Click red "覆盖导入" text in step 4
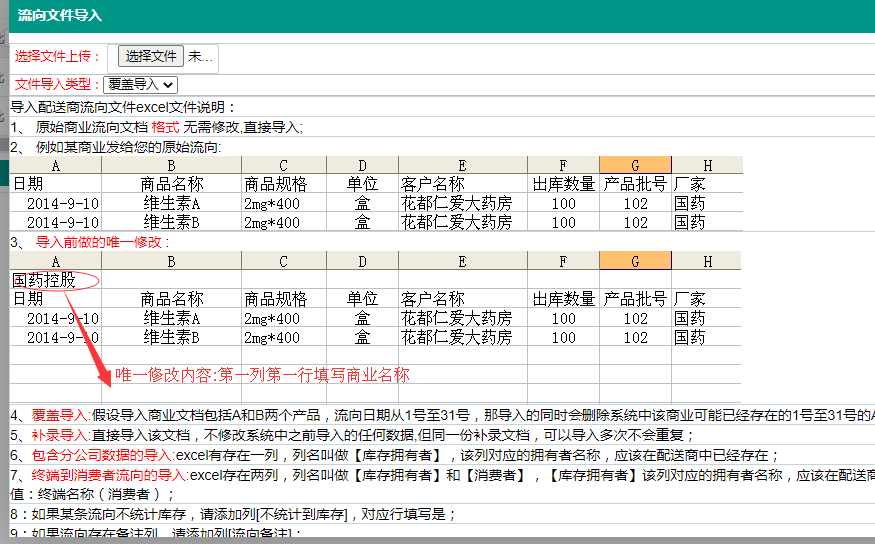This screenshot has width=875, height=544. pyautogui.click(x=60, y=415)
